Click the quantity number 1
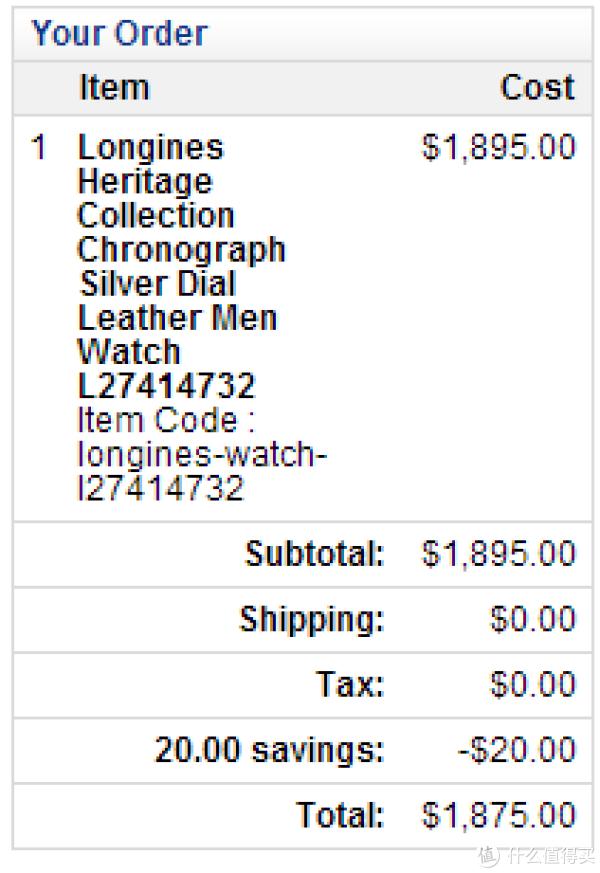 point(39,148)
